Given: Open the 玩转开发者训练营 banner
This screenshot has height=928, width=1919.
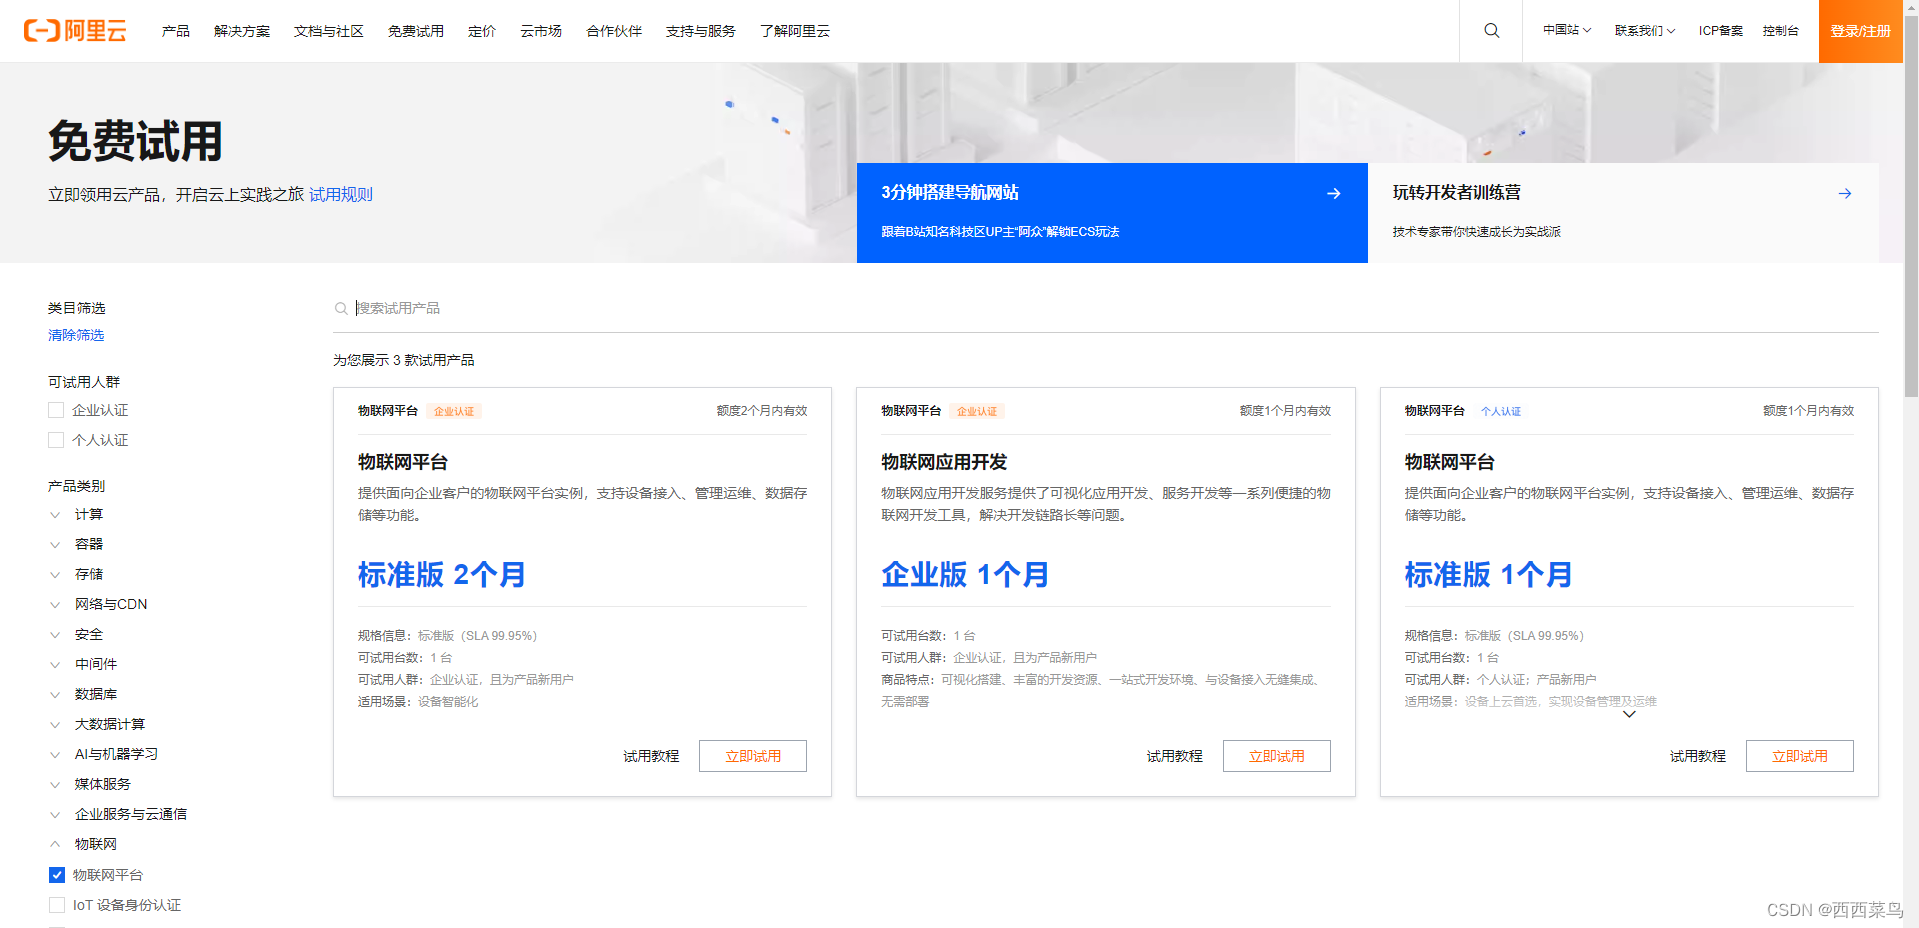Looking at the screenshot, I should [1623, 213].
